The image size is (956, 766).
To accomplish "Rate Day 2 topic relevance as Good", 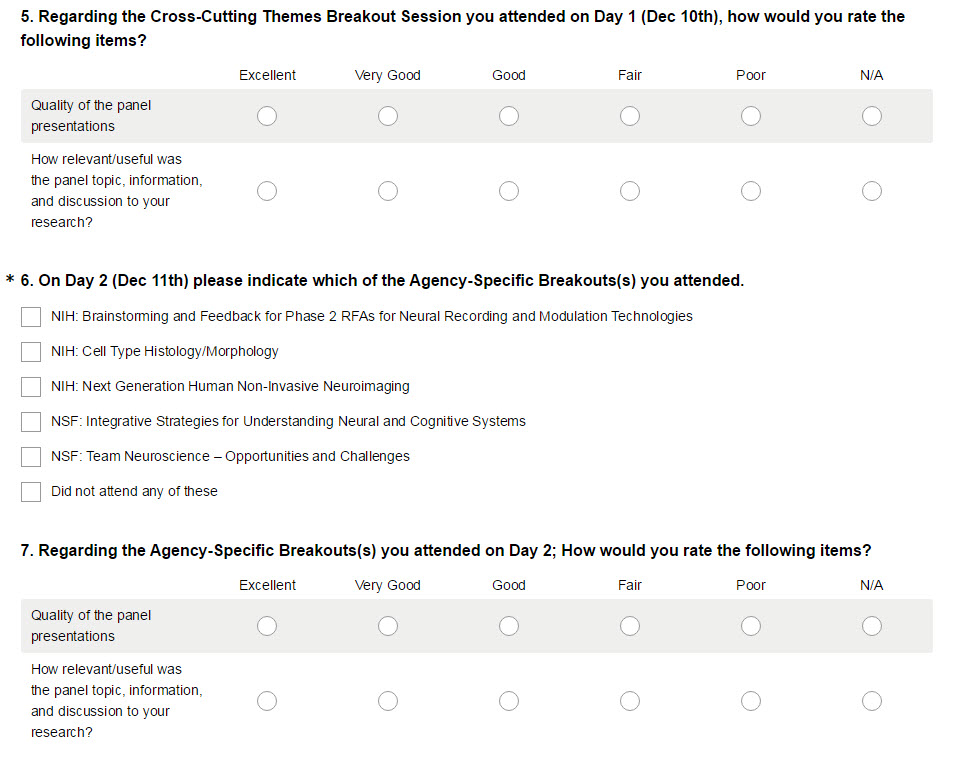I will pyautogui.click(x=509, y=701).
